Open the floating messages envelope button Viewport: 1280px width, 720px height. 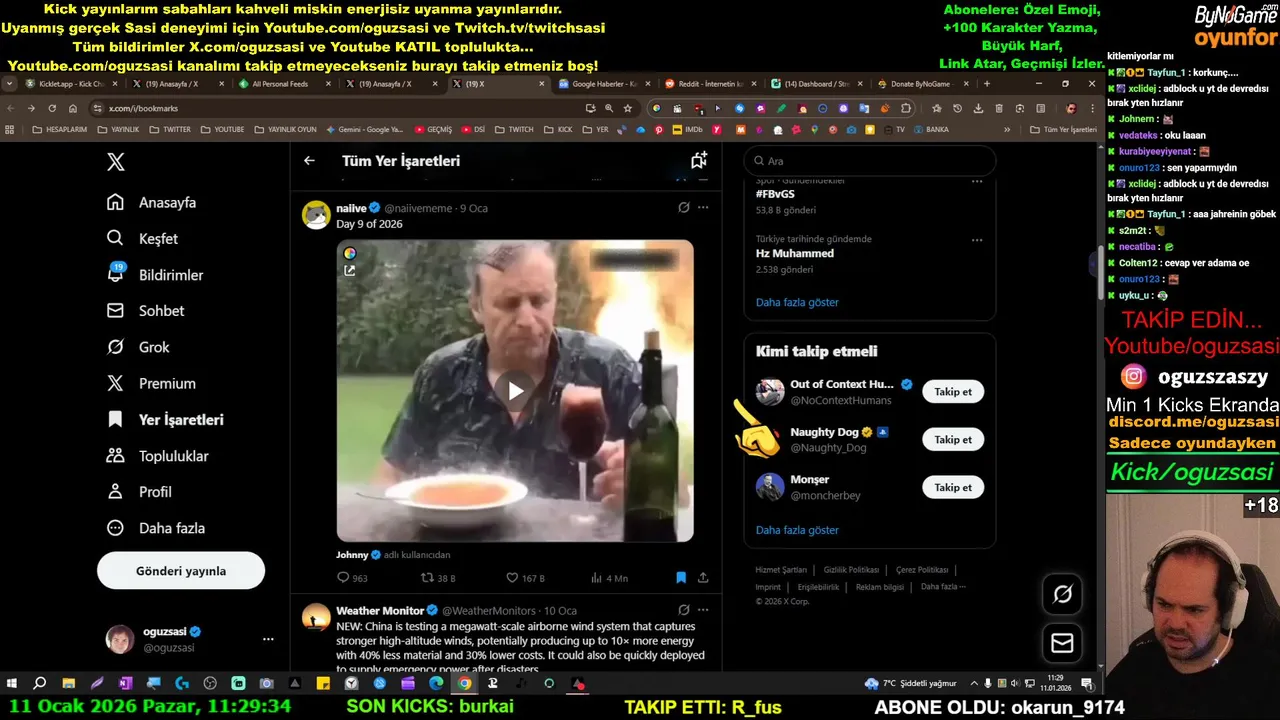(x=1062, y=643)
